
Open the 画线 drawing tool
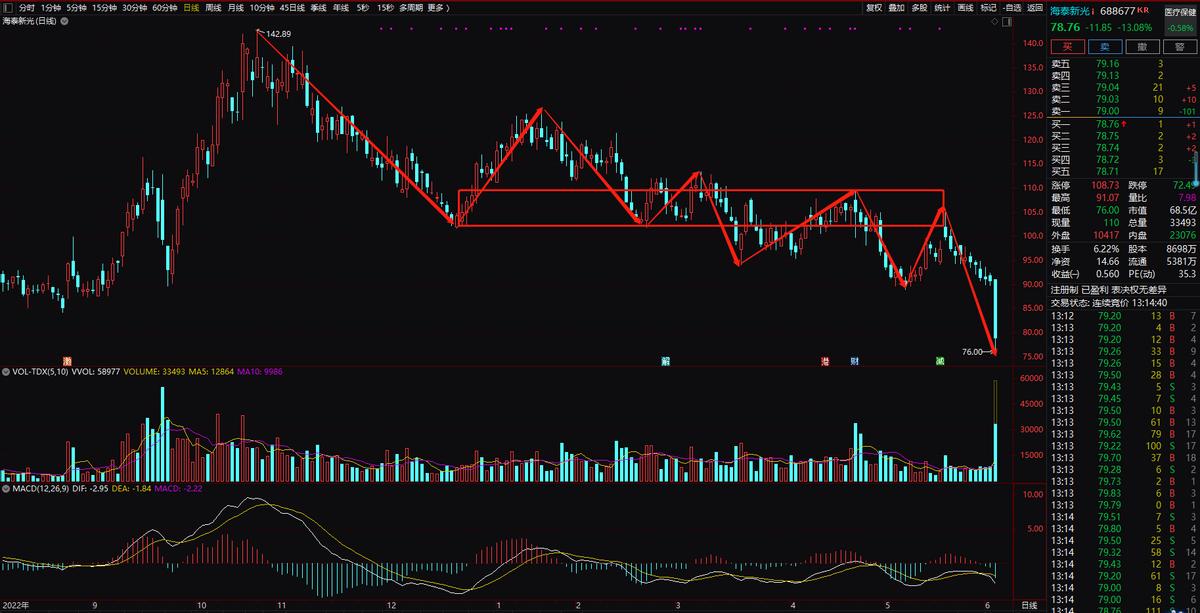pos(966,7)
